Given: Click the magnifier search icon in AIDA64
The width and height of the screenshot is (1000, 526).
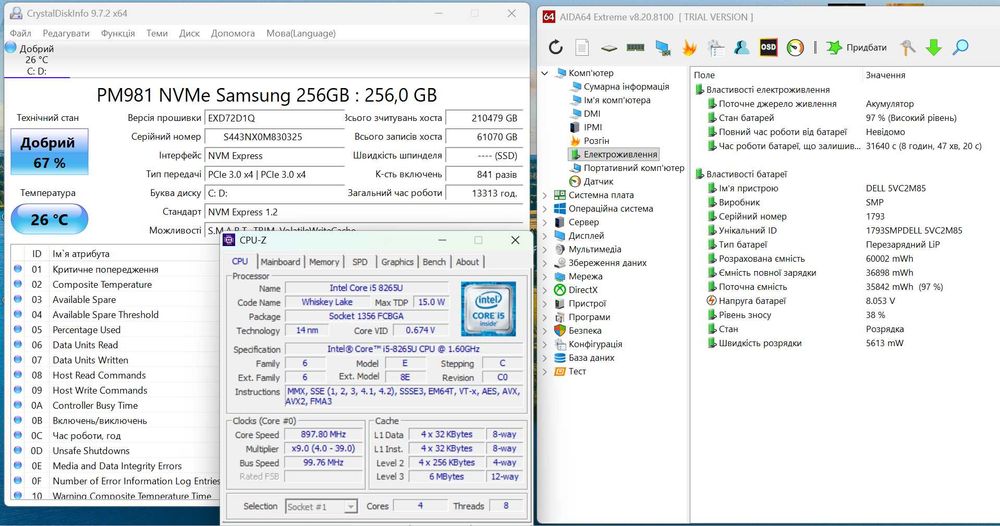Looking at the screenshot, I should [x=960, y=47].
